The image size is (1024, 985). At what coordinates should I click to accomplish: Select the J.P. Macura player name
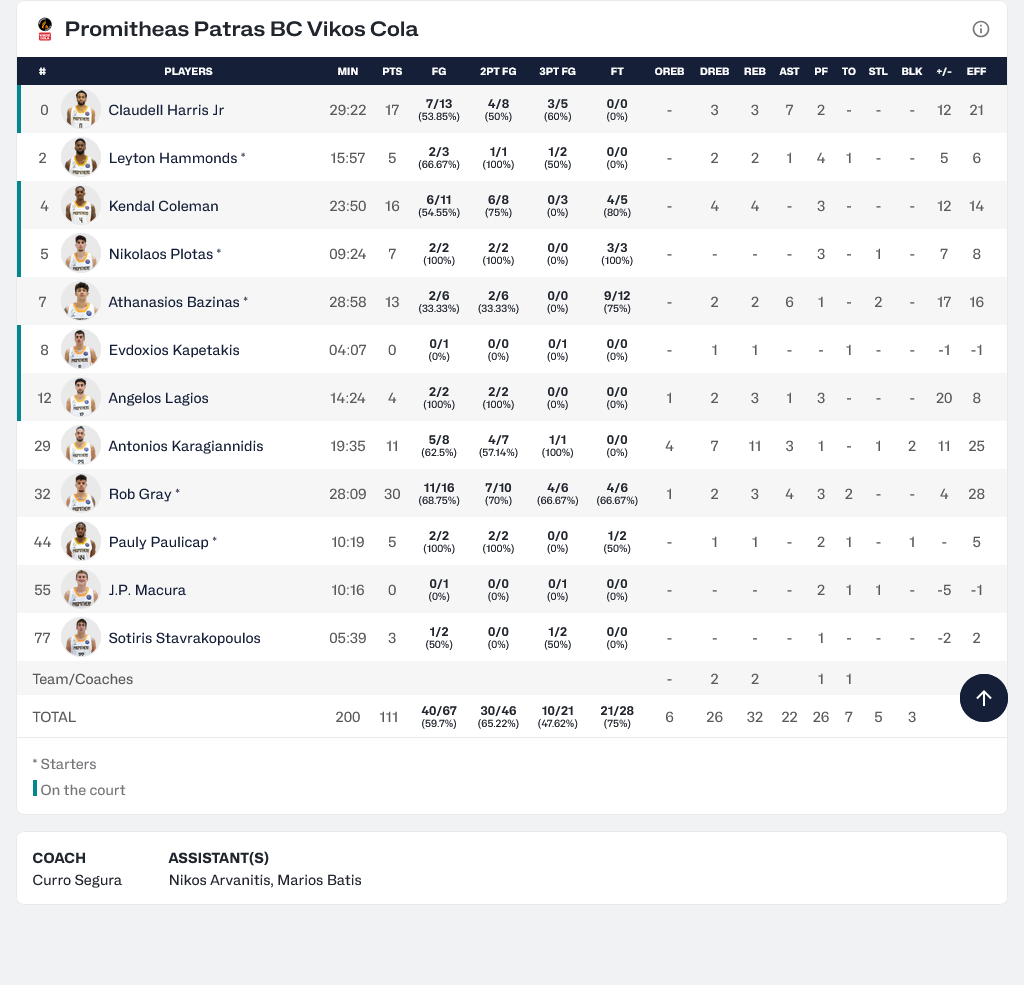point(147,590)
